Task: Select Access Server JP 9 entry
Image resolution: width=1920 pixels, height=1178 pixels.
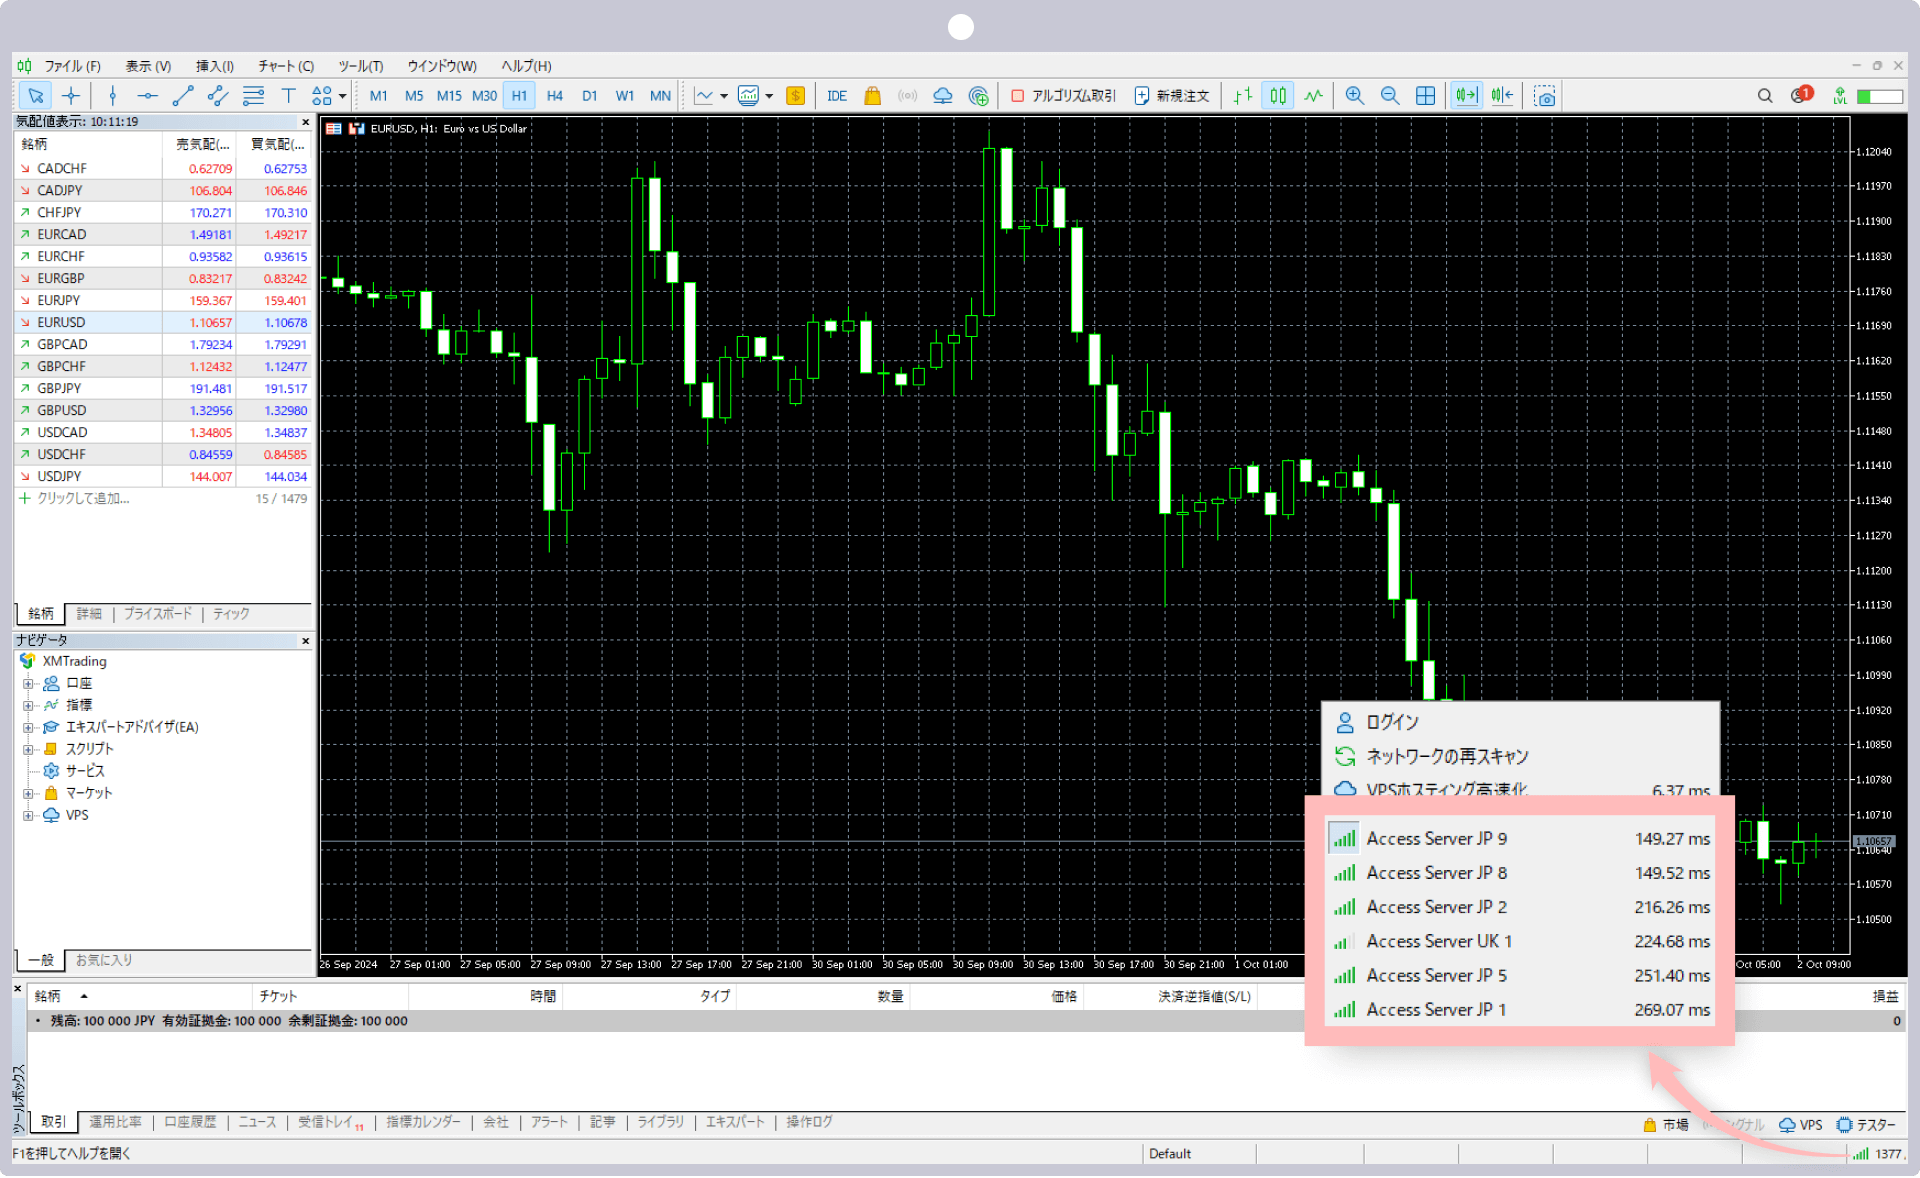Action: [1520, 839]
